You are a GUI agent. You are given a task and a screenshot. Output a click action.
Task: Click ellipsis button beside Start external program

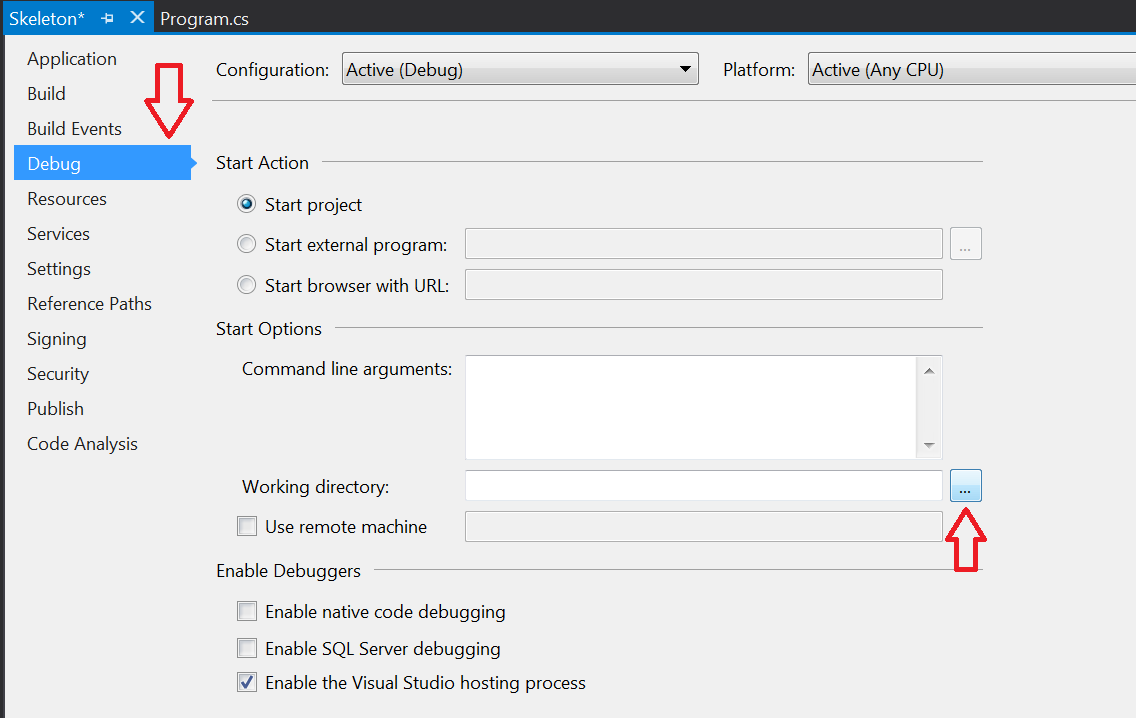pos(966,243)
